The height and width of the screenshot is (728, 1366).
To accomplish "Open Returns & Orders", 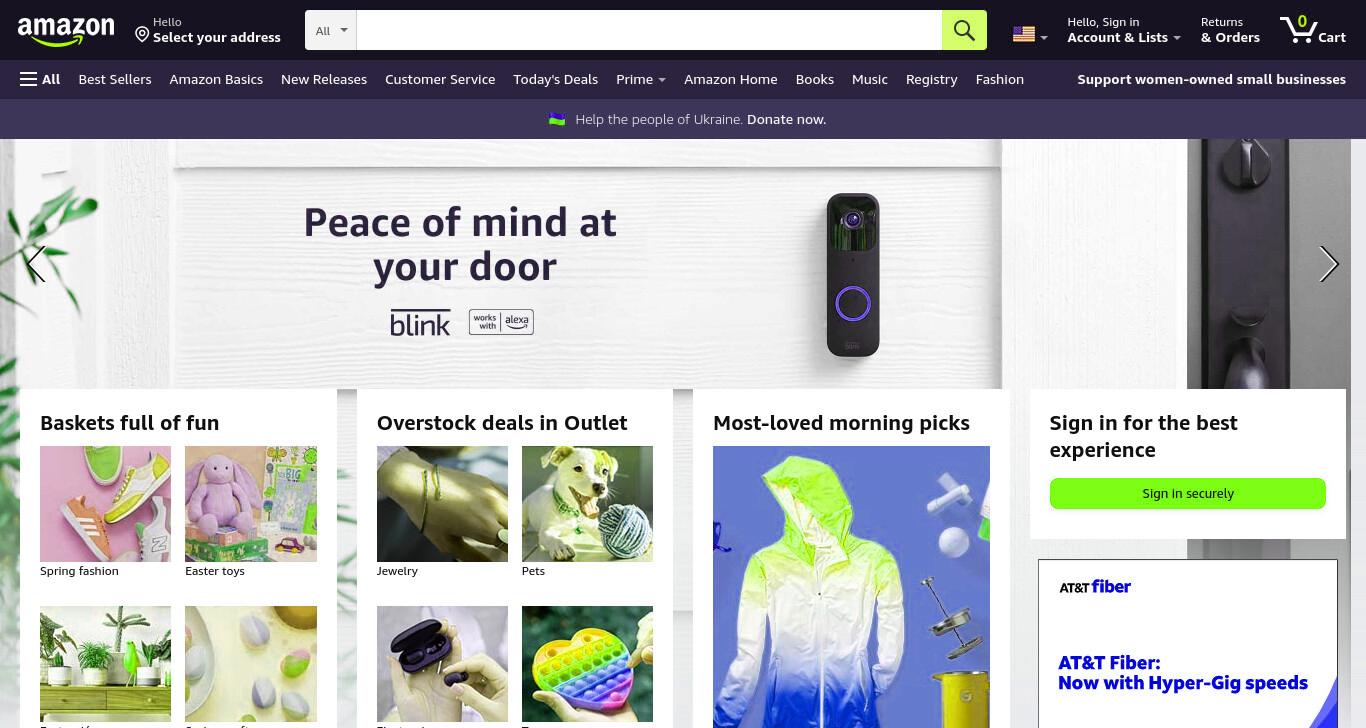I will click(x=1230, y=30).
